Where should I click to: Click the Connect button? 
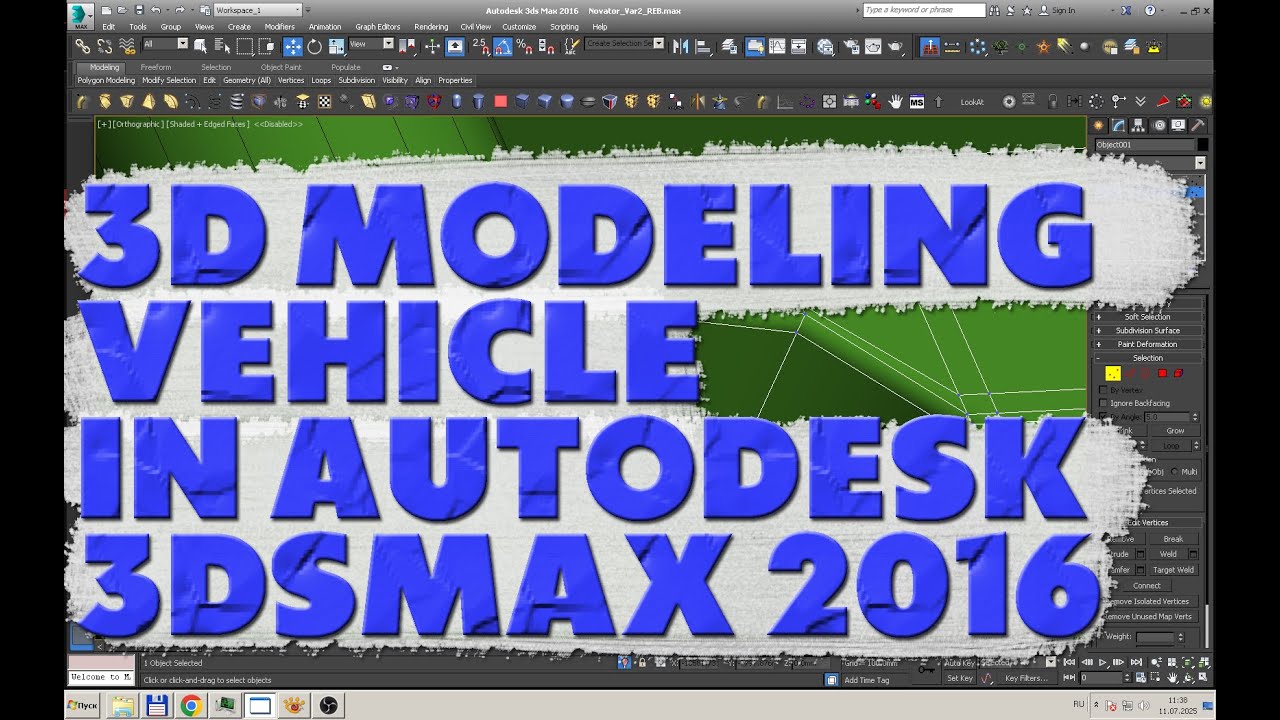tap(1147, 586)
